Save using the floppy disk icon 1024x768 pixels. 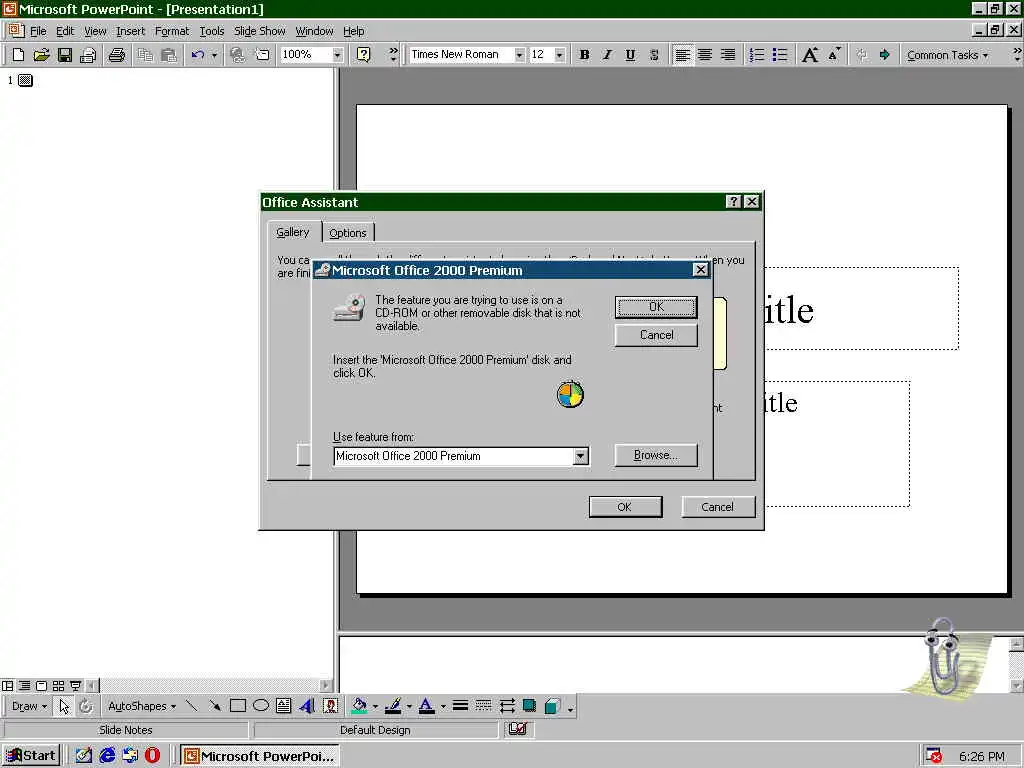tap(65, 55)
